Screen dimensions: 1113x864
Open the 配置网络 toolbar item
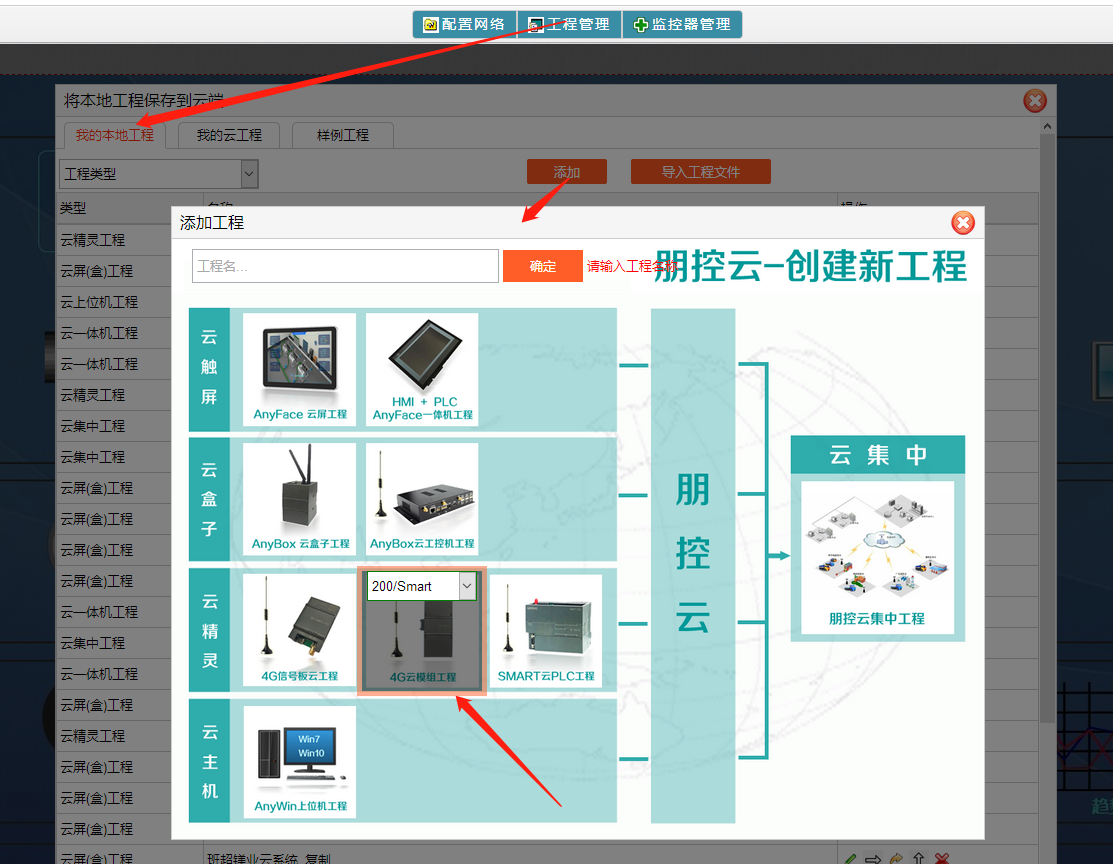[x=464, y=24]
